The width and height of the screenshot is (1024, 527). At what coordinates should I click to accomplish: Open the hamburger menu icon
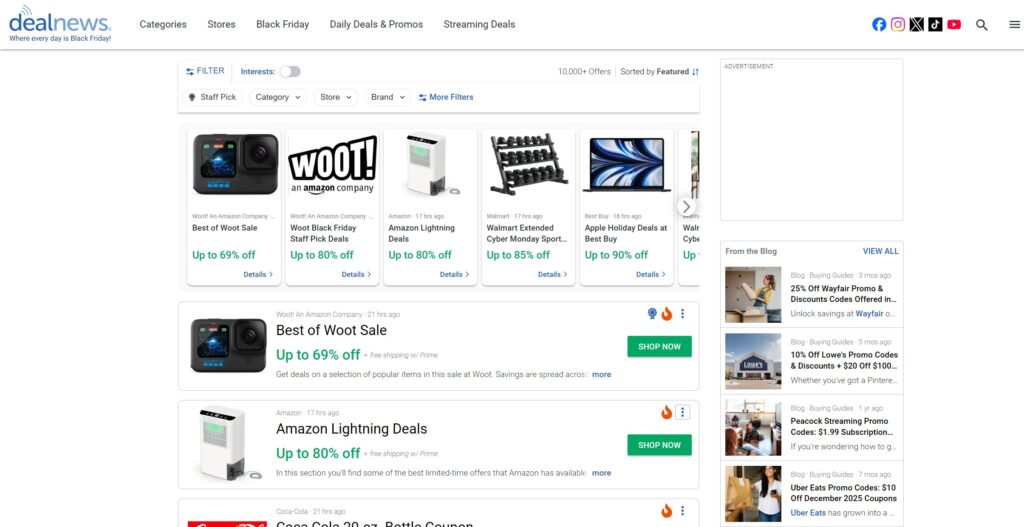pyautogui.click(x=1014, y=25)
